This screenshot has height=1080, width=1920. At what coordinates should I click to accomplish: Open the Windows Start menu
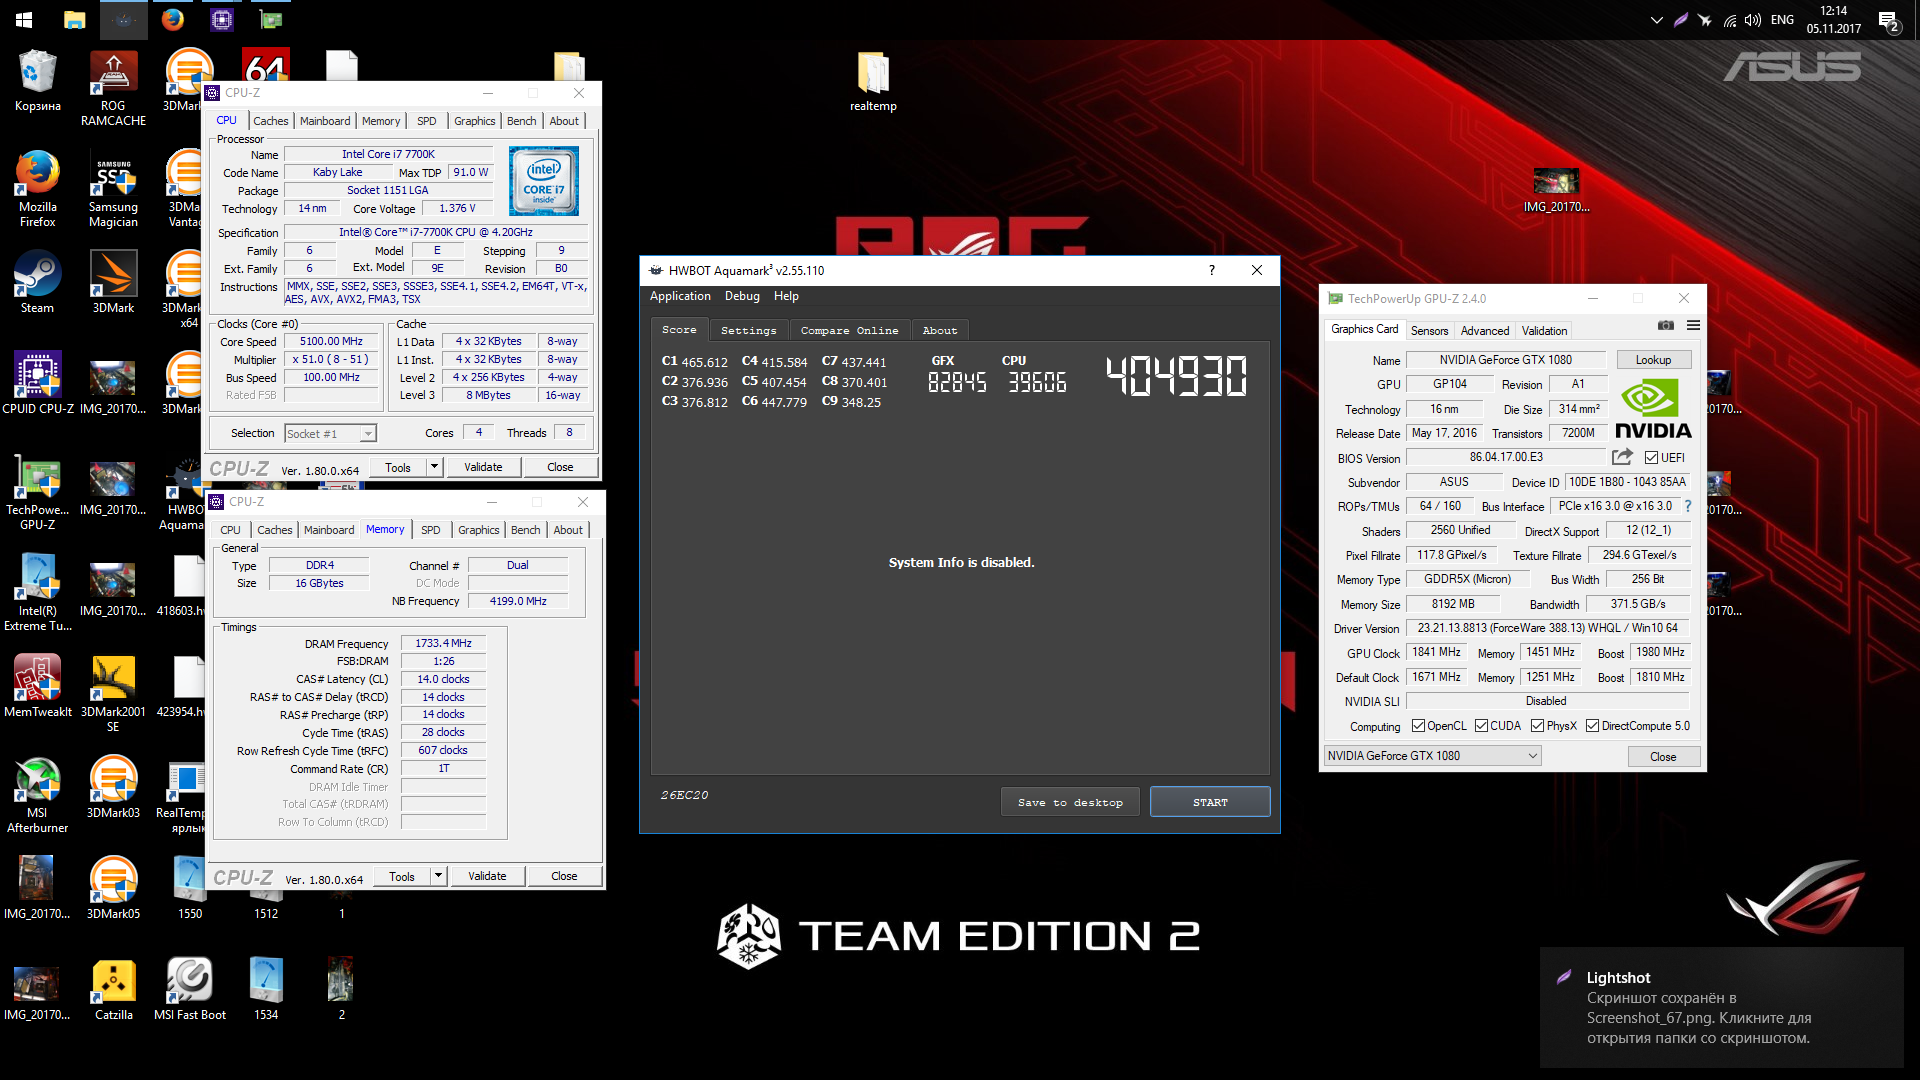coord(24,20)
